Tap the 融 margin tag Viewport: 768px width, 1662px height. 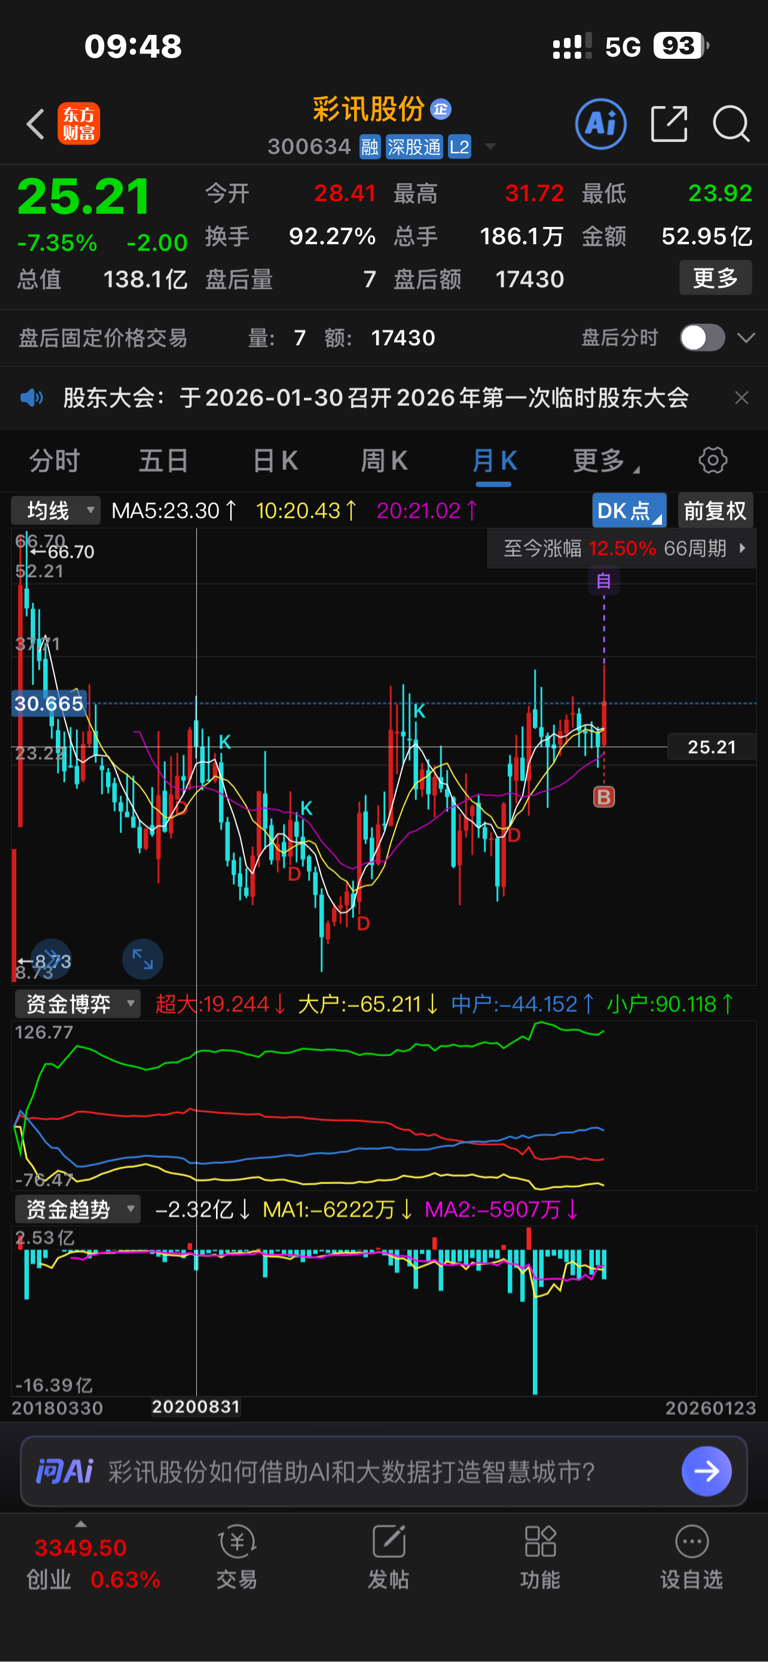coord(370,147)
